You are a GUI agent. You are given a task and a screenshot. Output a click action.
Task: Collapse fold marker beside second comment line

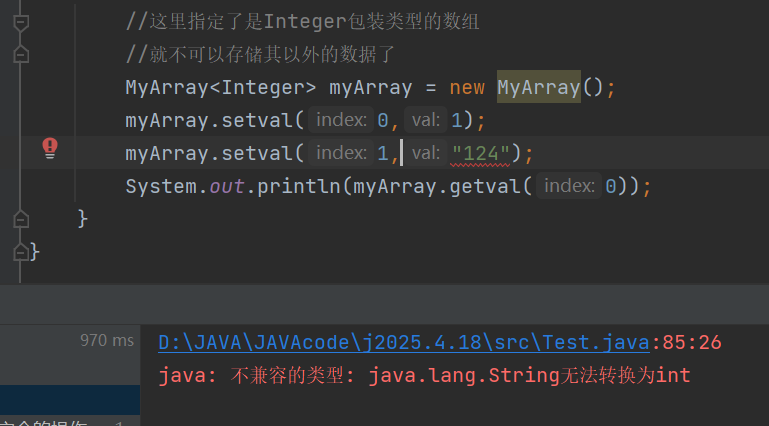click(21, 54)
